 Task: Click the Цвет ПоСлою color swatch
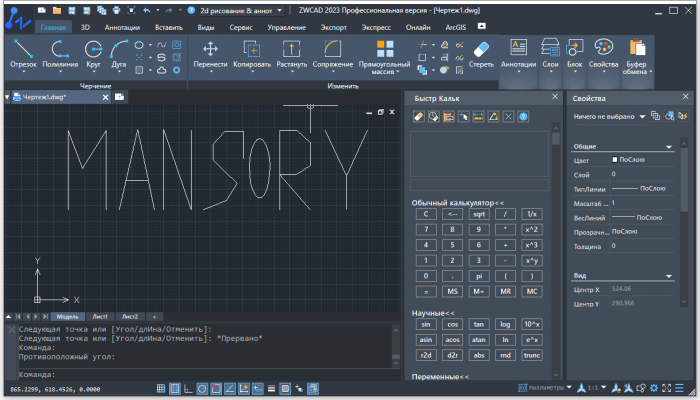tap(615, 159)
